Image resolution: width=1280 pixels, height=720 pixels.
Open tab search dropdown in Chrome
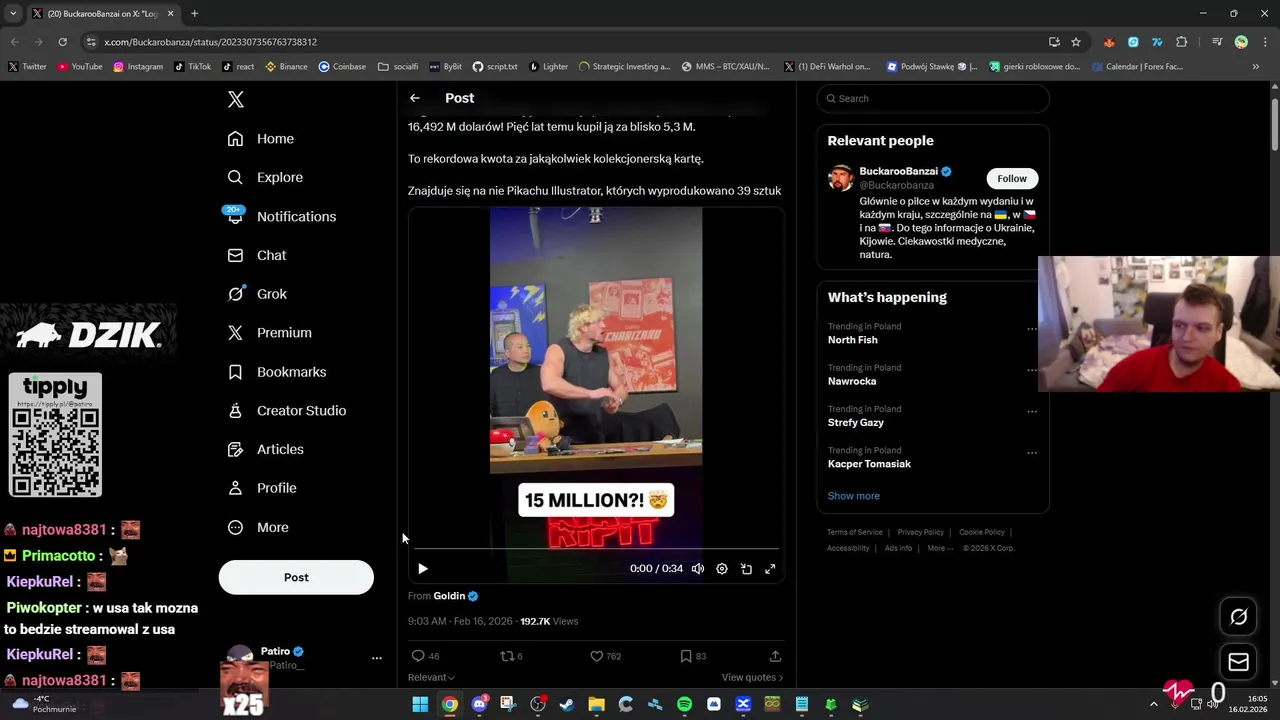click(13, 14)
